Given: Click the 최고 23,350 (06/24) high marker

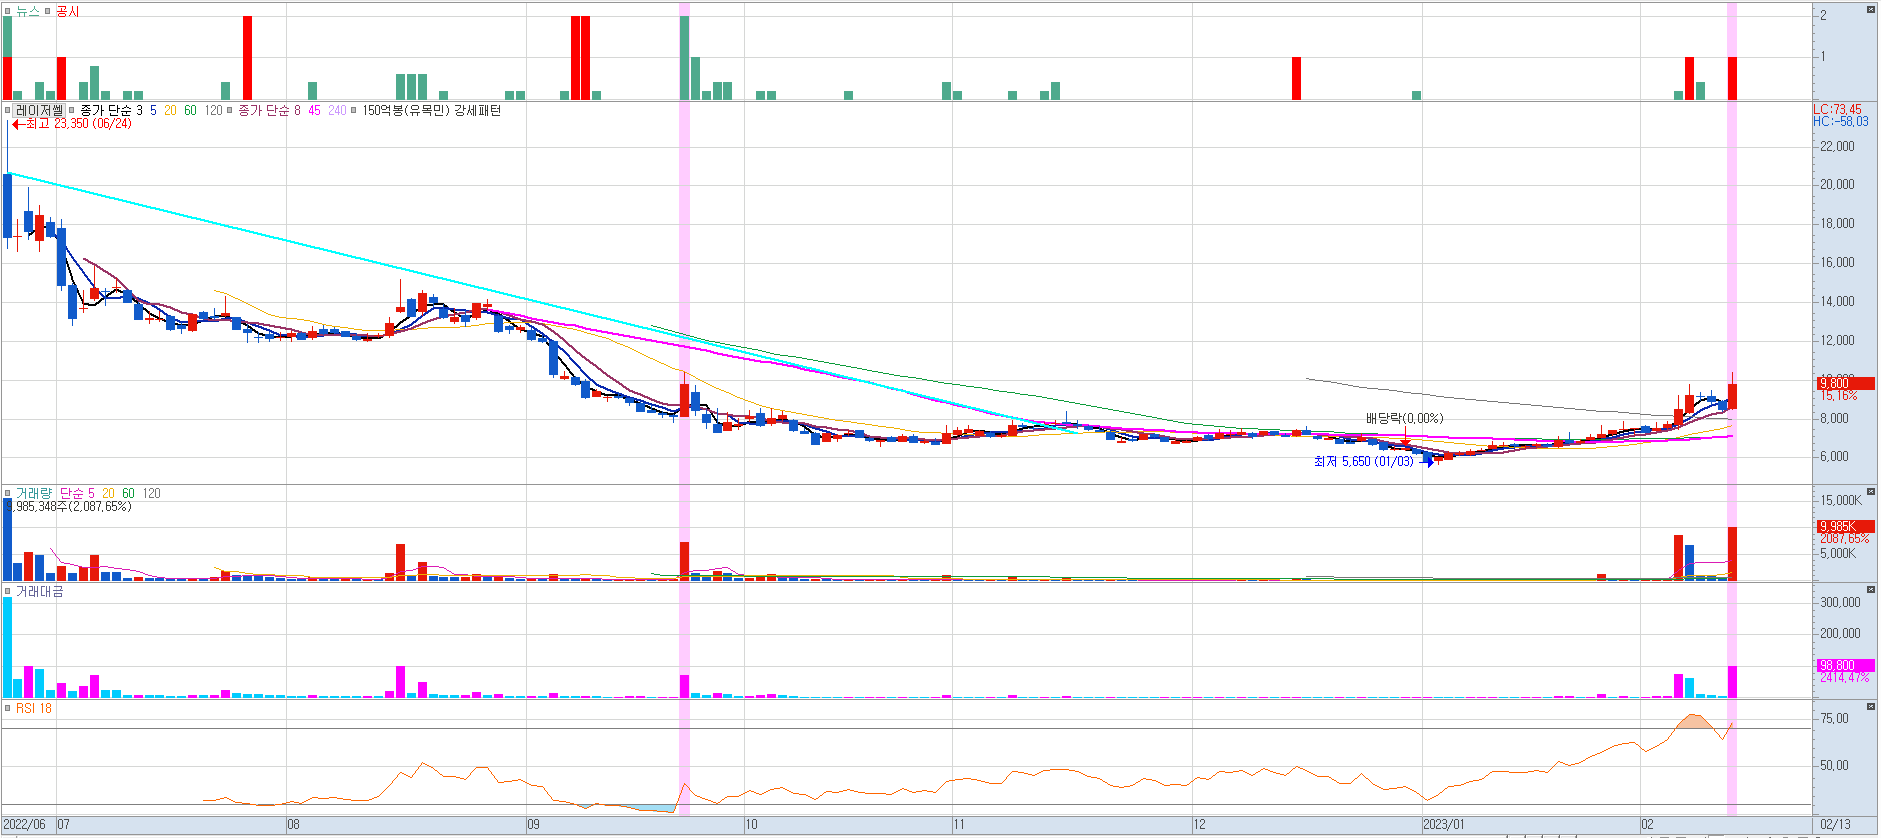Looking at the screenshot, I should point(72,123).
